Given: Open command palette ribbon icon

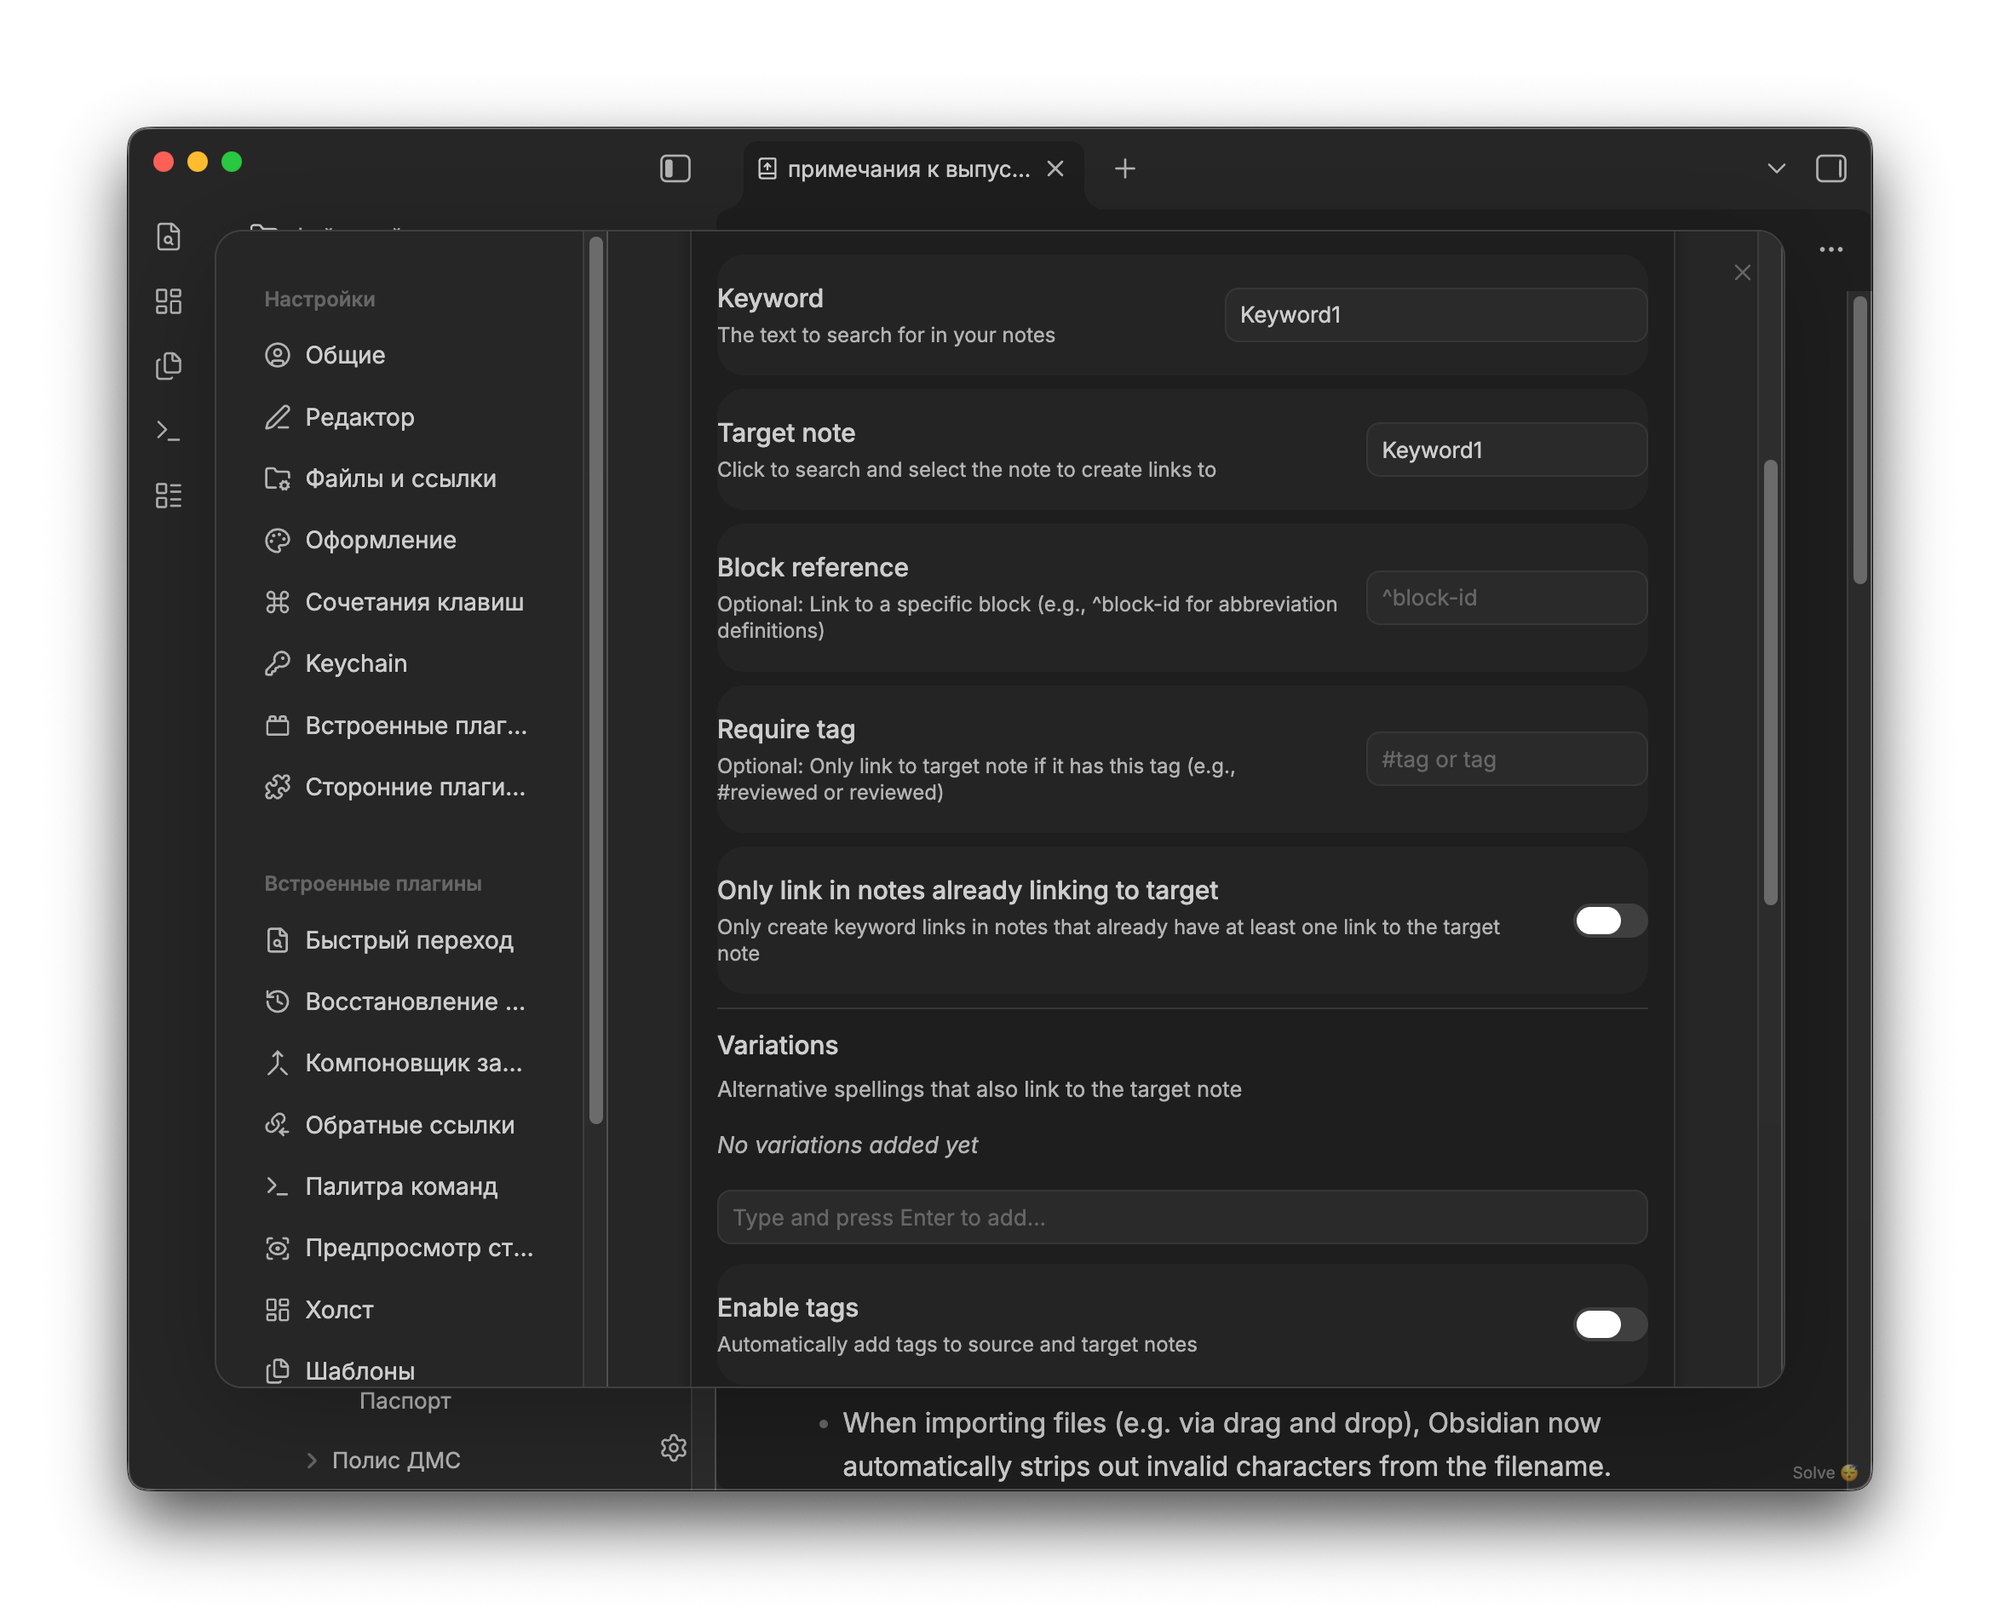Looking at the screenshot, I should (169, 431).
